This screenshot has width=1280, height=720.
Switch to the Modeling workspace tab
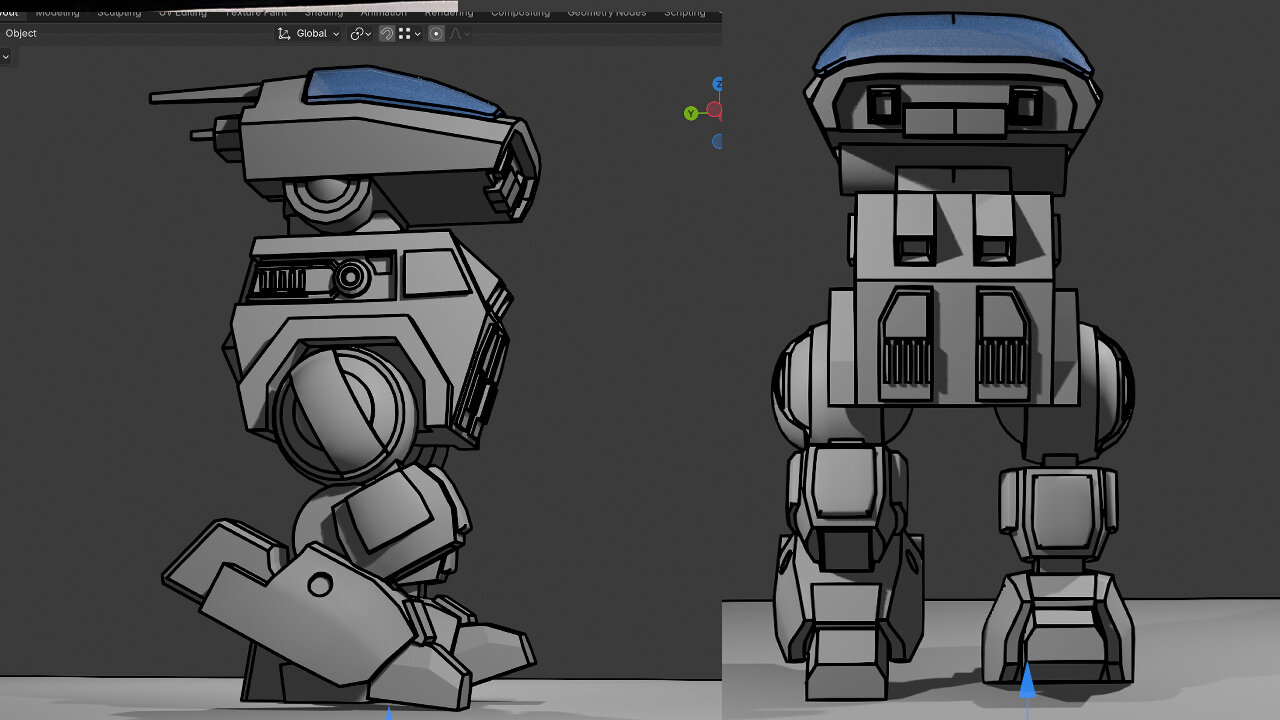[57, 12]
